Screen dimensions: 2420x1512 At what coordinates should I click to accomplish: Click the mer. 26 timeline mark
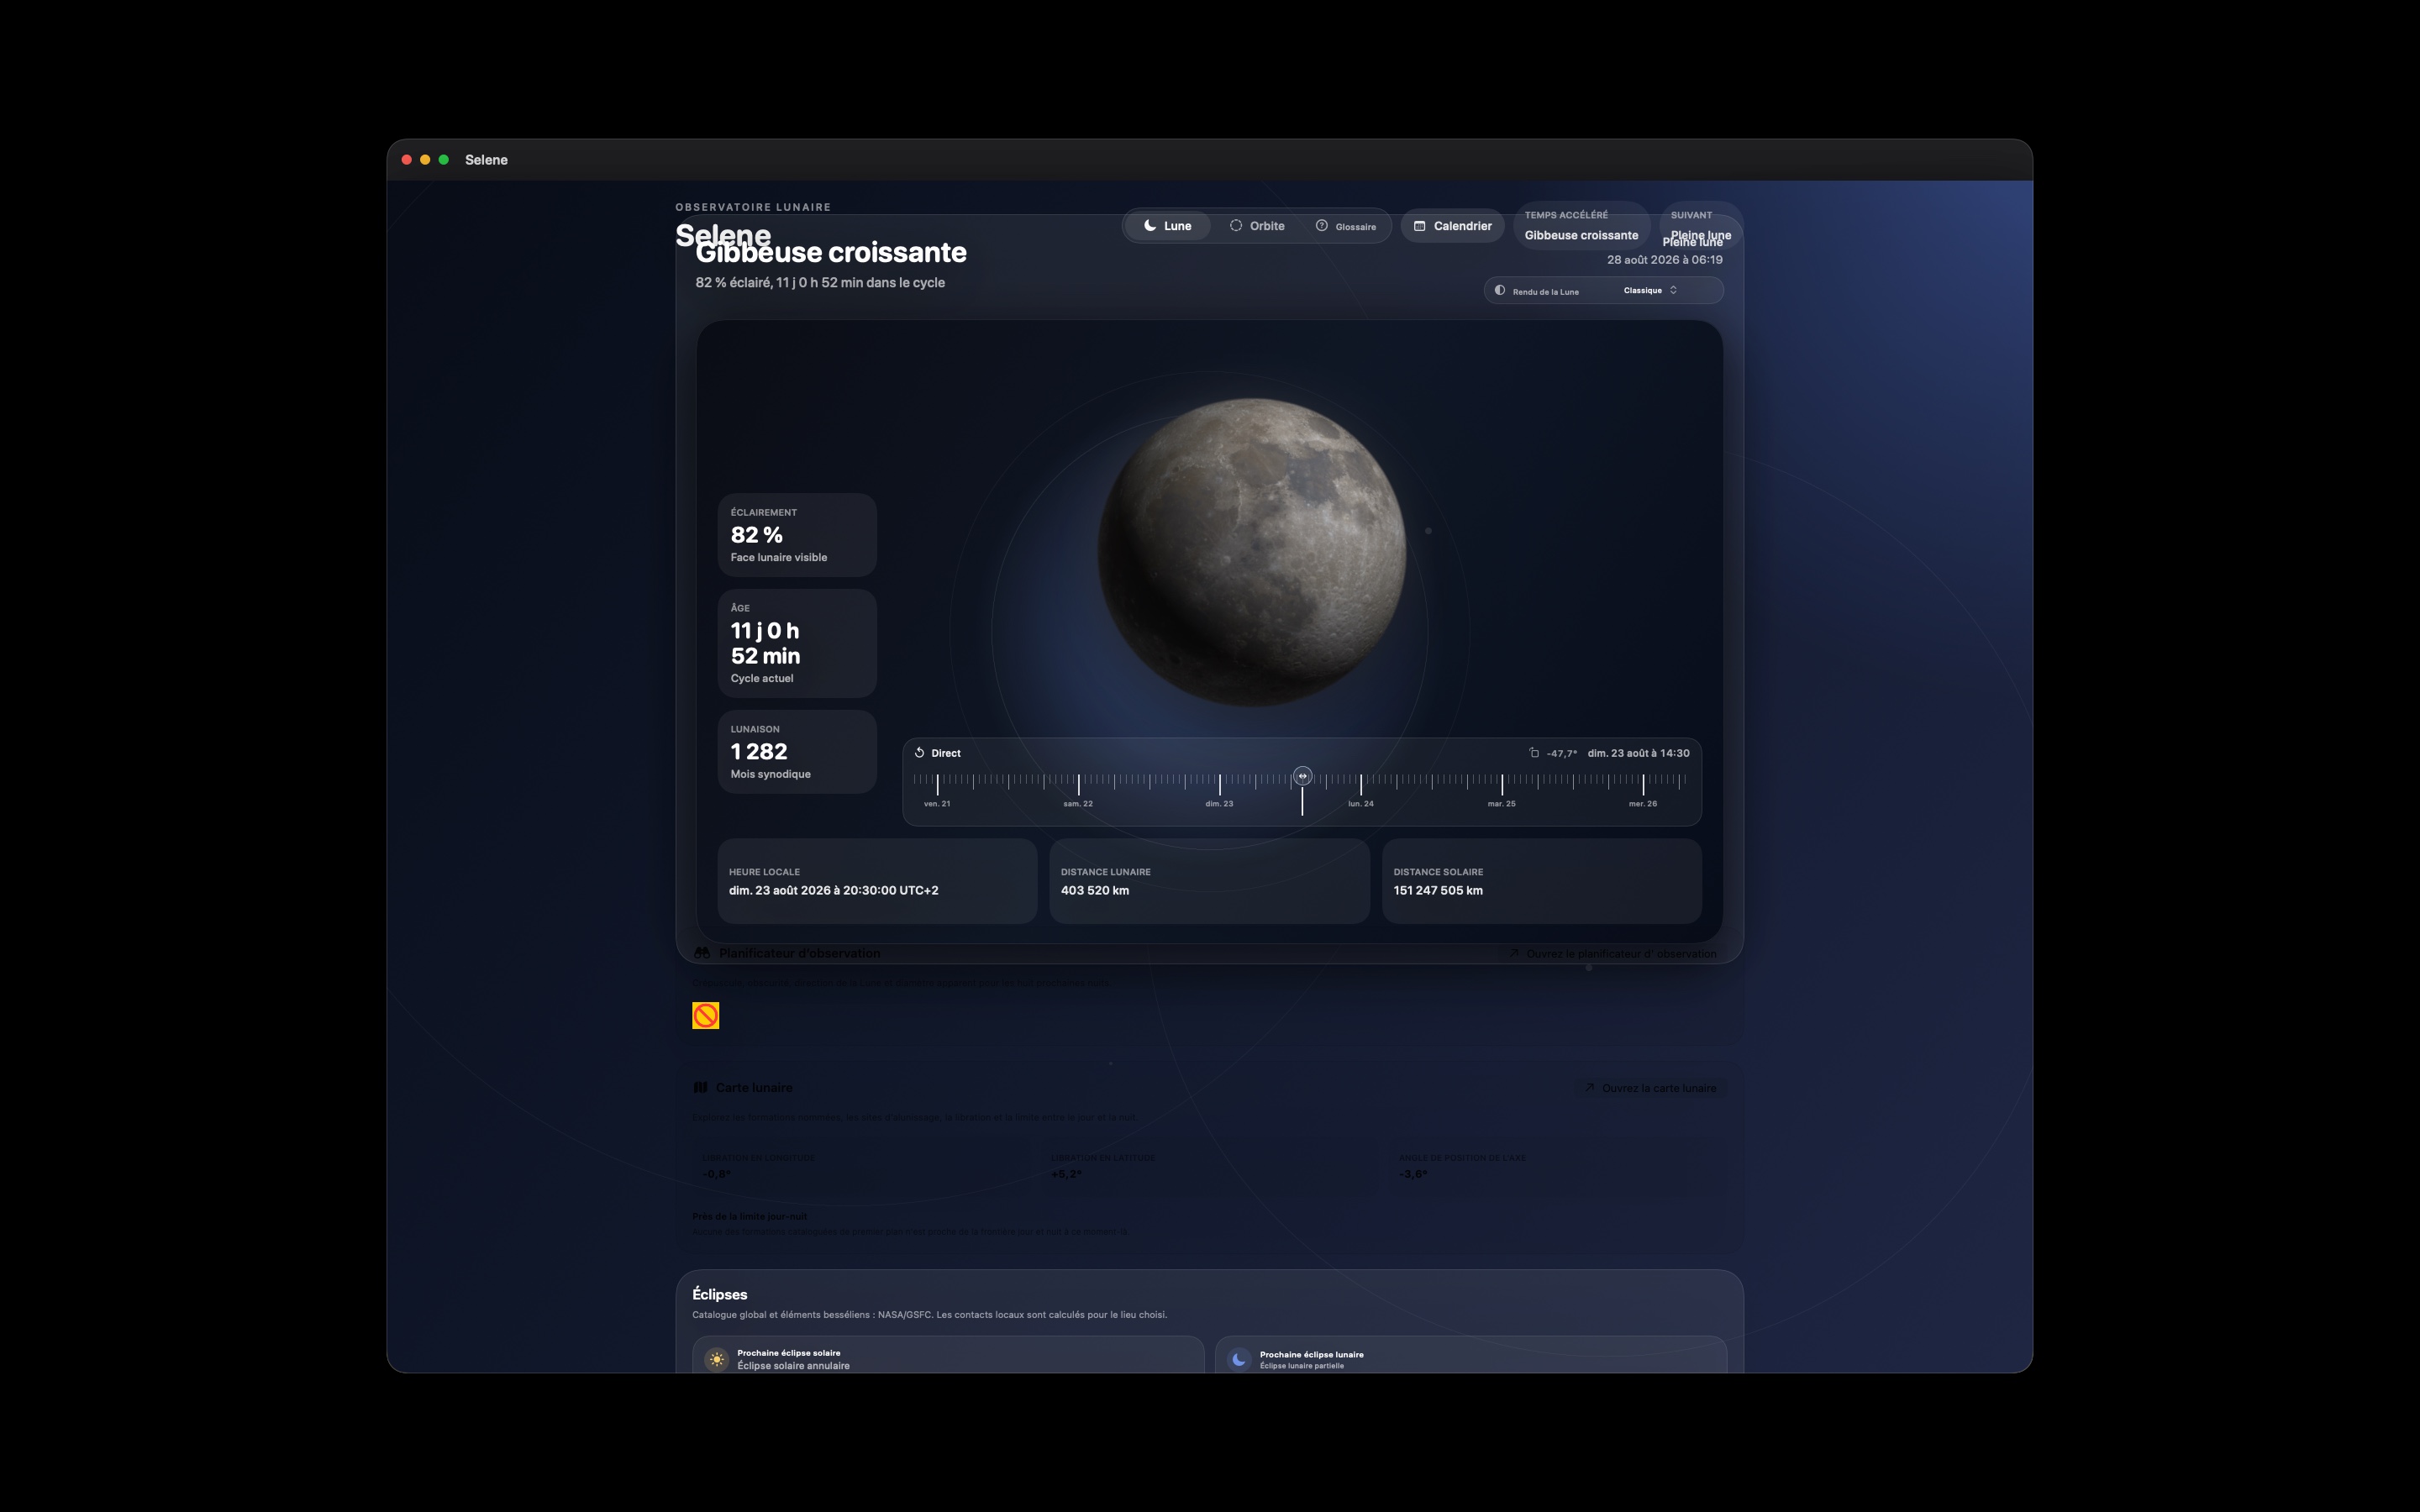(x=1642, y=803)
